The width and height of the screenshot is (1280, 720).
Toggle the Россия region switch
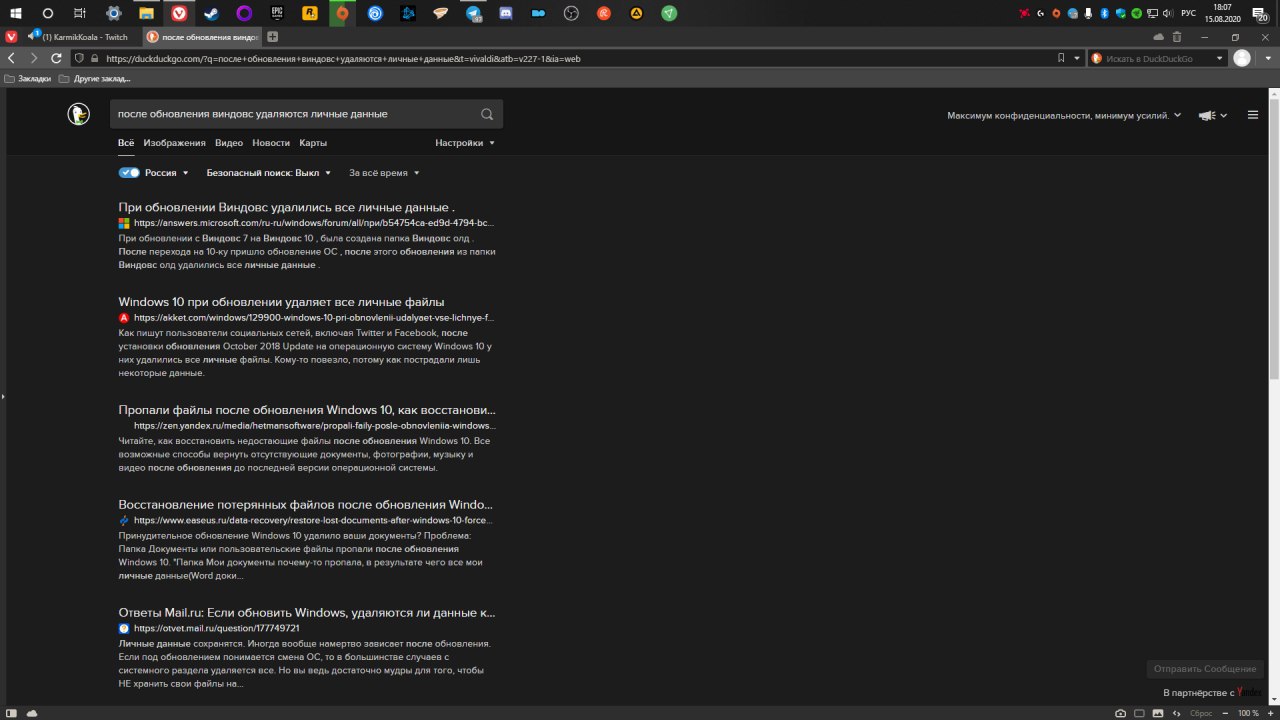click(x=129, y=173)
